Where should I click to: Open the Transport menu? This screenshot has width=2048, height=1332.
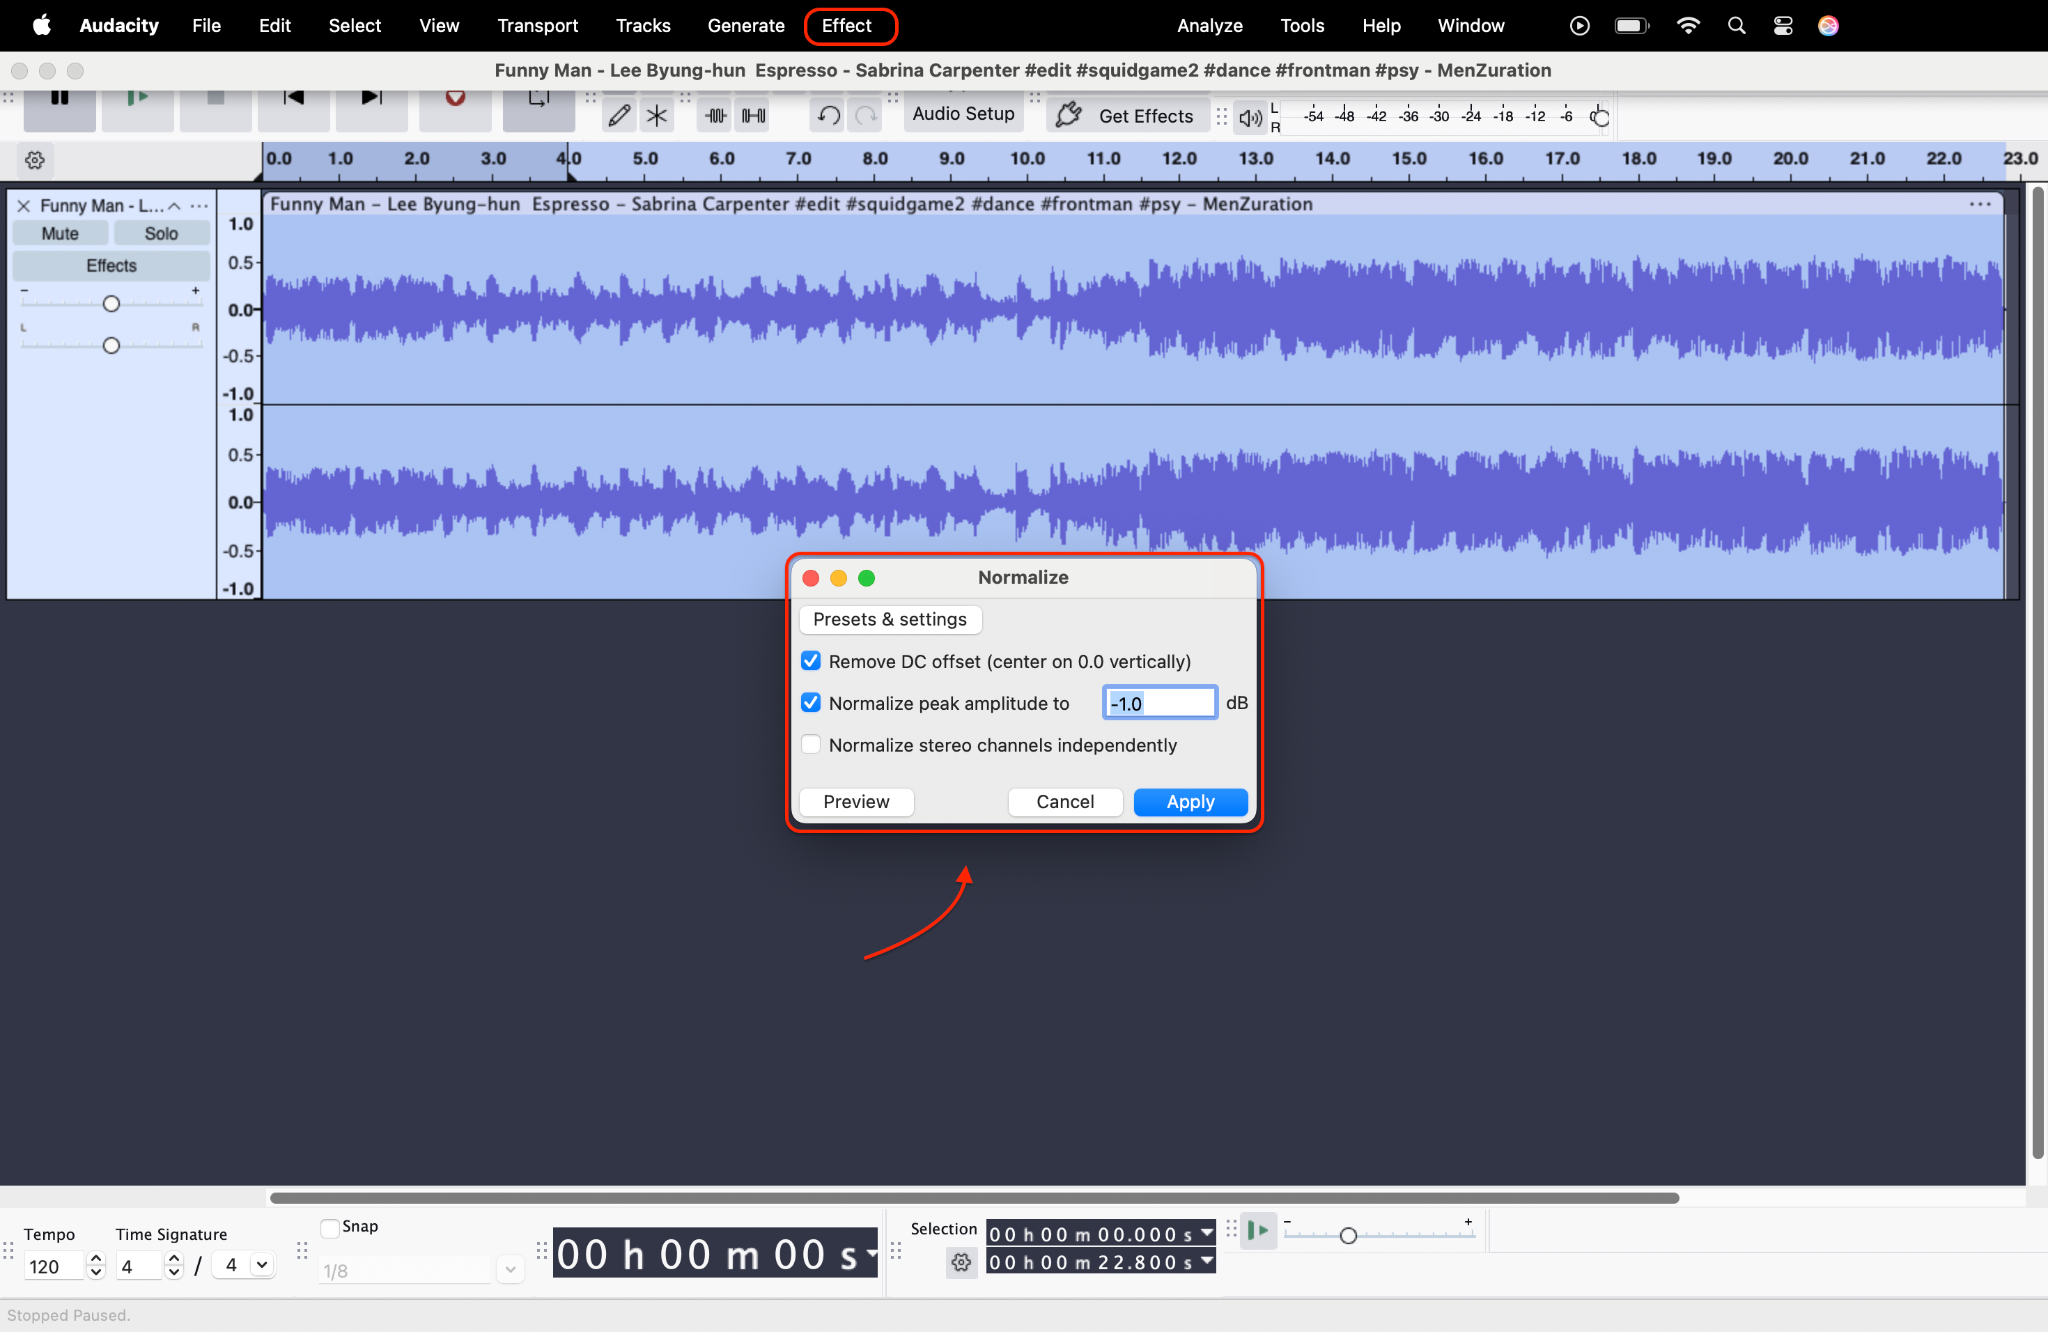(538, 26)
